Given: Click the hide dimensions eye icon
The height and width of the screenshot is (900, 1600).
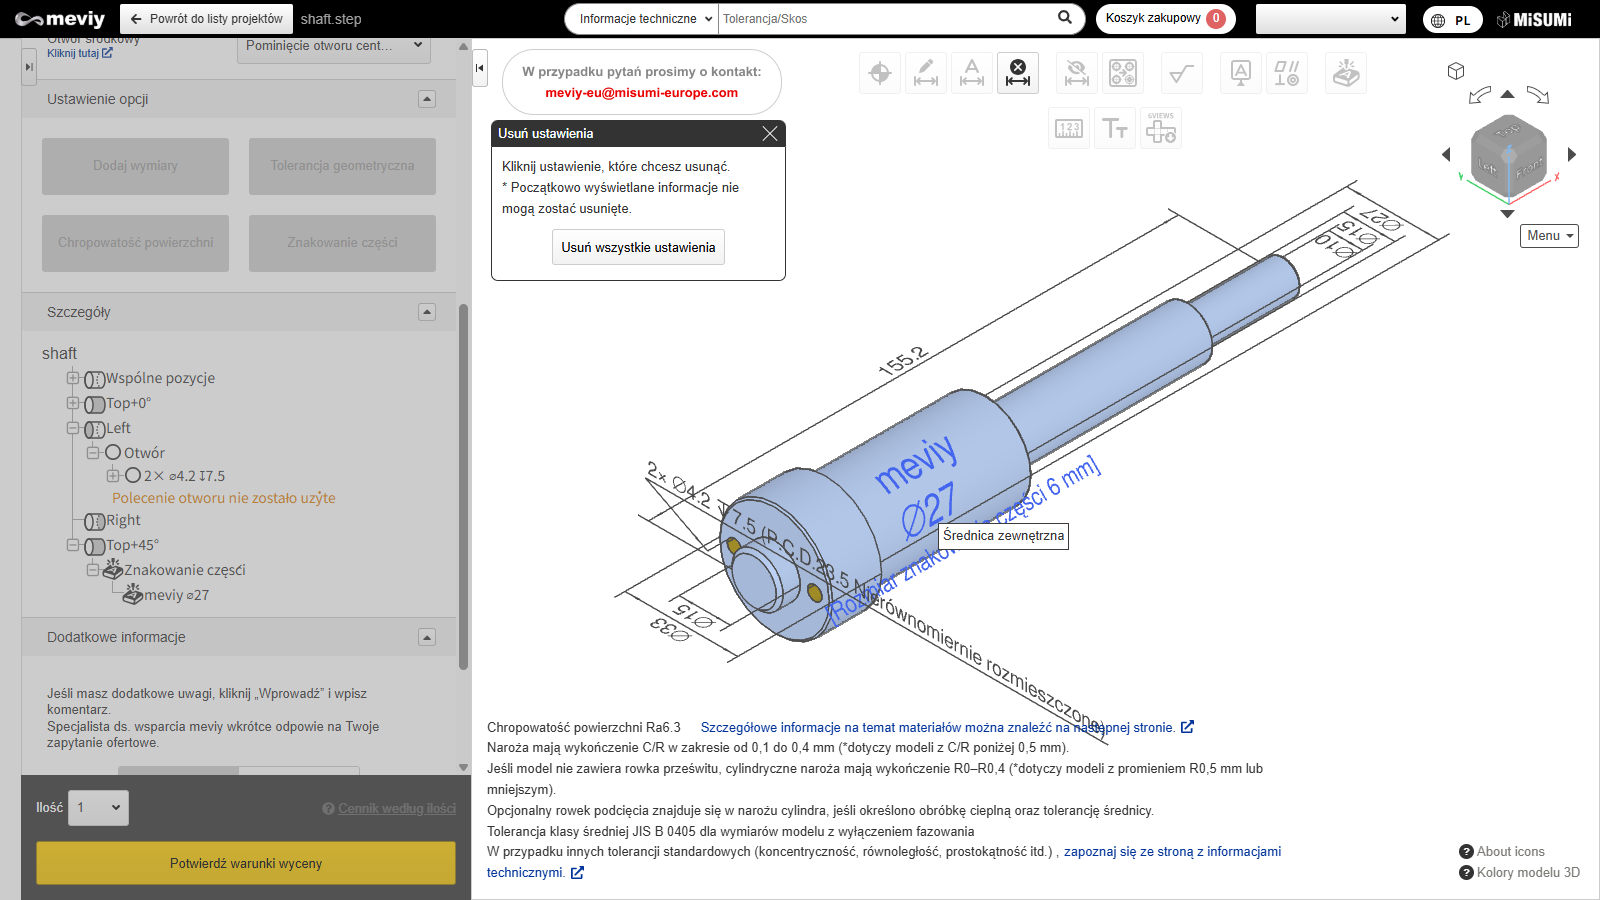Looking at the screenshot, I should [x=1076, y=73].
